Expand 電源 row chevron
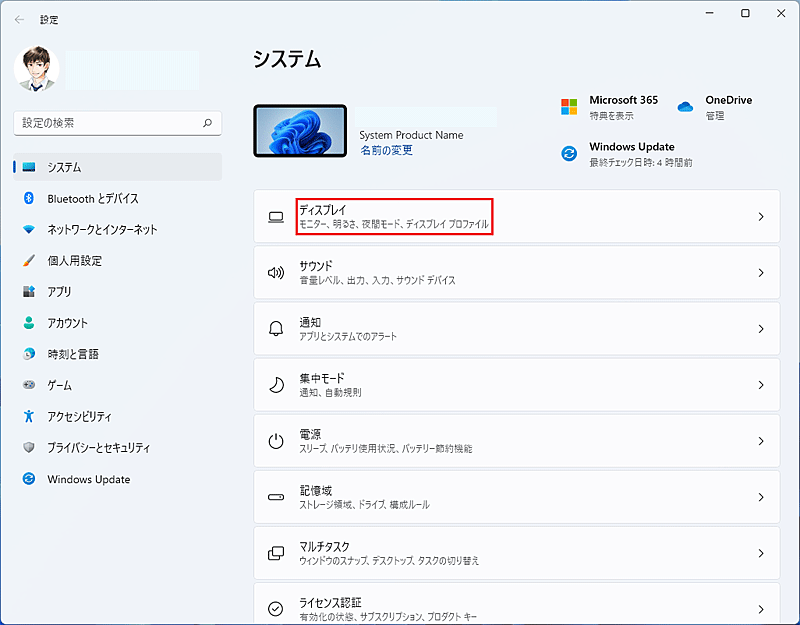The width and height of the screenshot is (800, 625). [761, 441]
